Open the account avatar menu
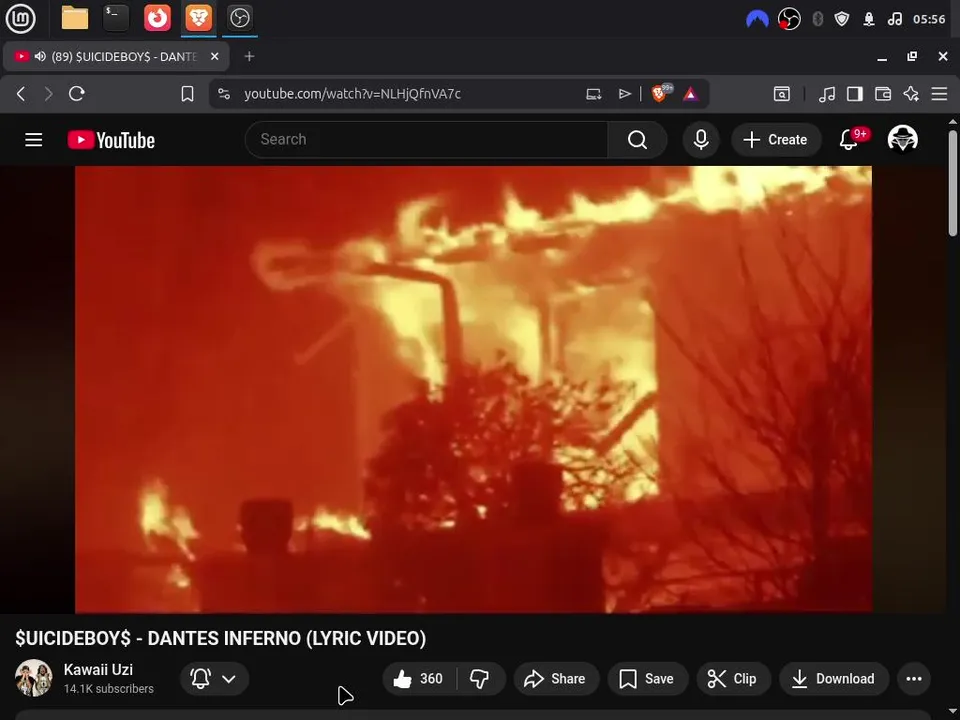The image size is (960, 720). pyautogui.click(x=902, y=139)
